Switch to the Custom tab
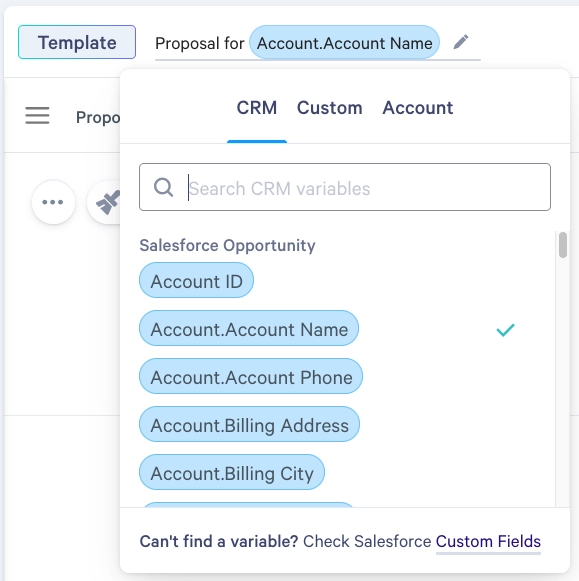The height and width of the screenshot is (581, 579). point(330,108)
